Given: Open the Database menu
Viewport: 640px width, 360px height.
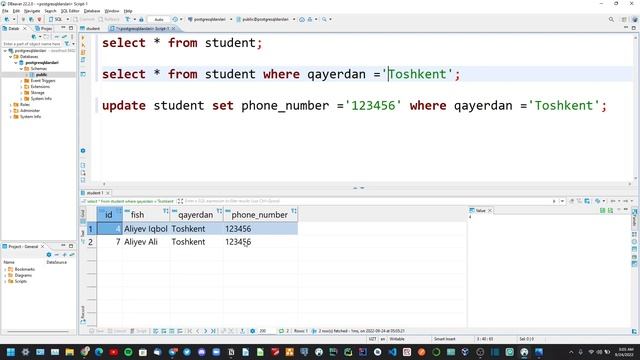Looking at the screenshot, I should point(92,11).
